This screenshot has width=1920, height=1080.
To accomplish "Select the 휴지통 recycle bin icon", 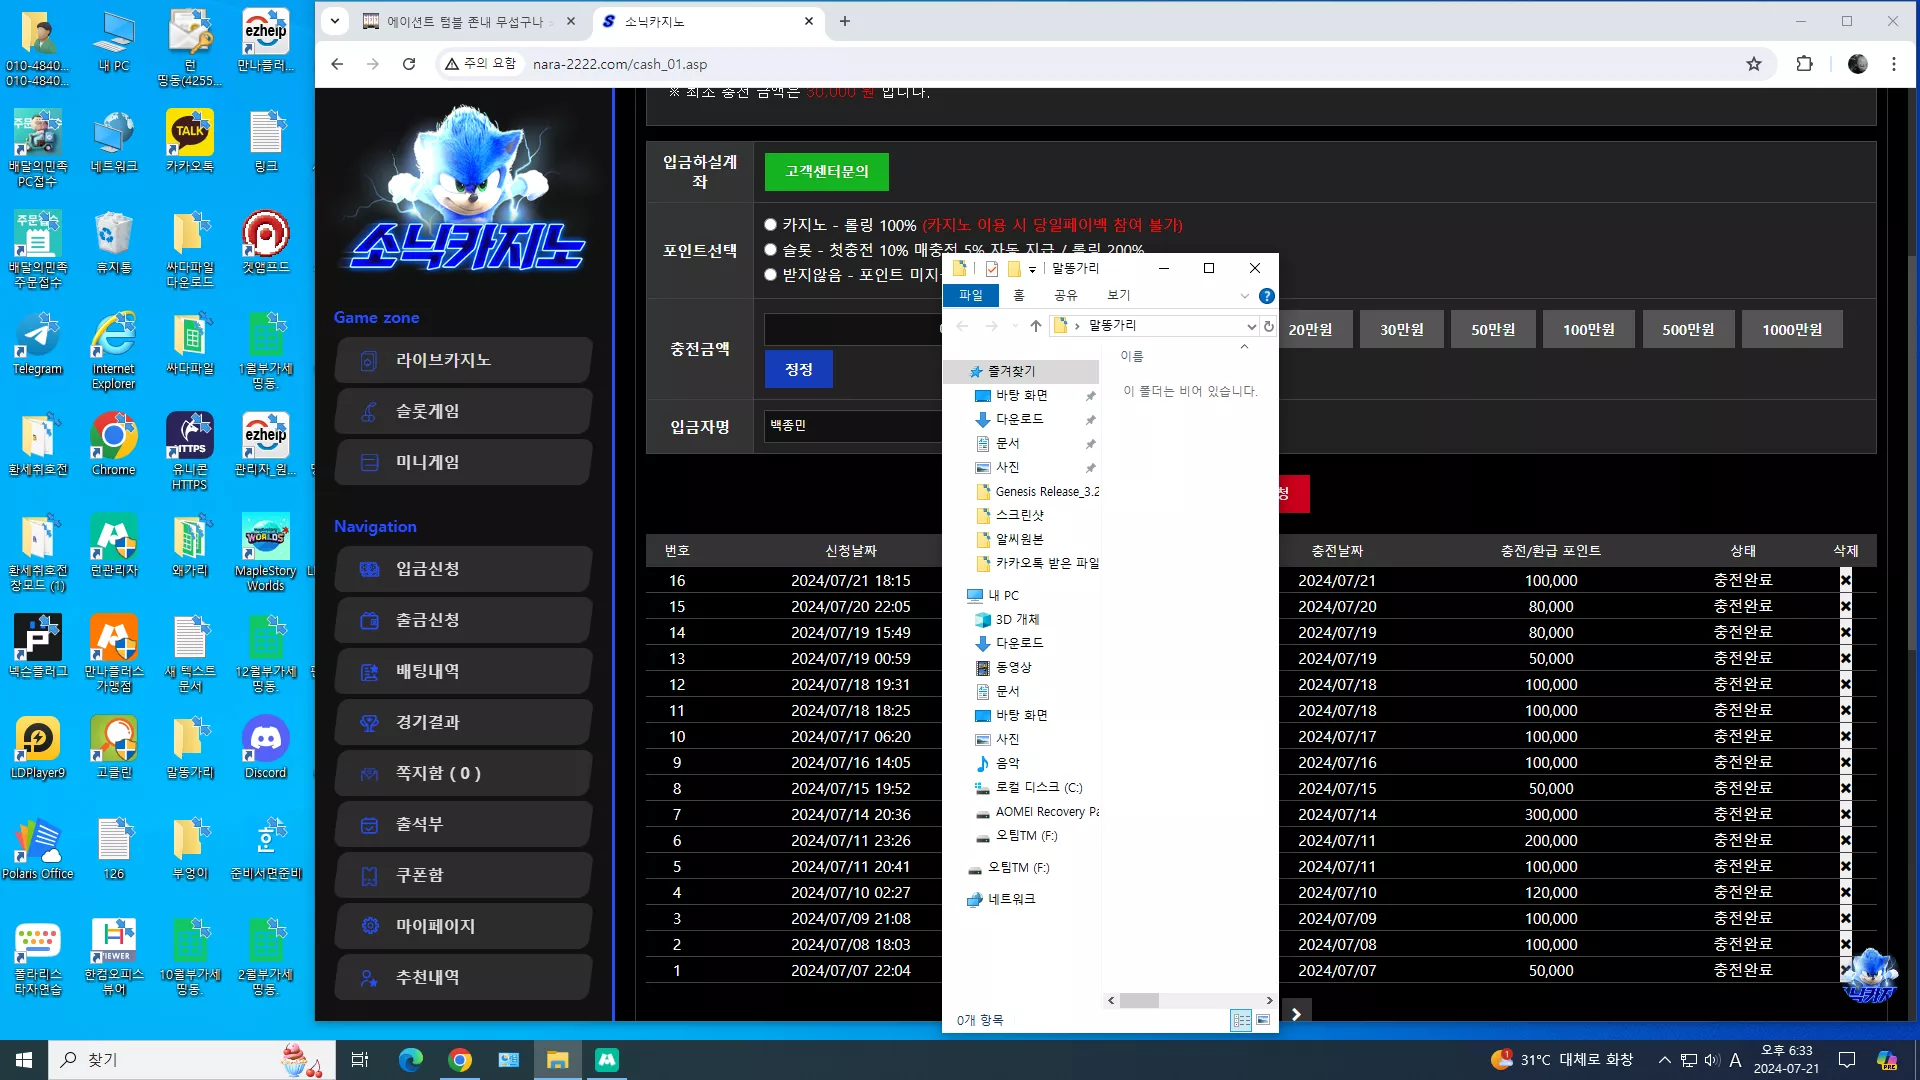I will point(114,243).
